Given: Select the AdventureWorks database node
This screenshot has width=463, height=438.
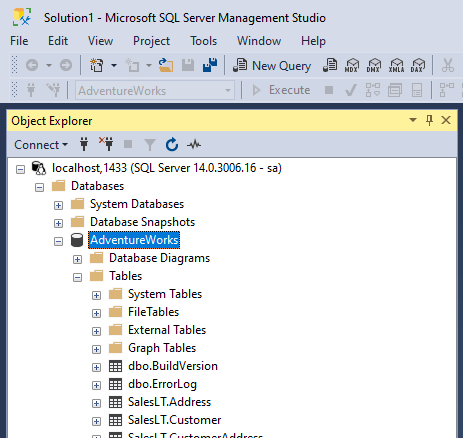Looking at the screenshot, I should (134, 240).
